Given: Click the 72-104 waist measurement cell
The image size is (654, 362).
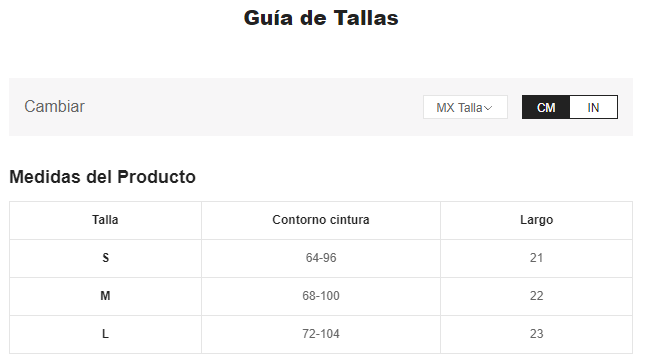Looking at the screenshot, I should (321, 334).
